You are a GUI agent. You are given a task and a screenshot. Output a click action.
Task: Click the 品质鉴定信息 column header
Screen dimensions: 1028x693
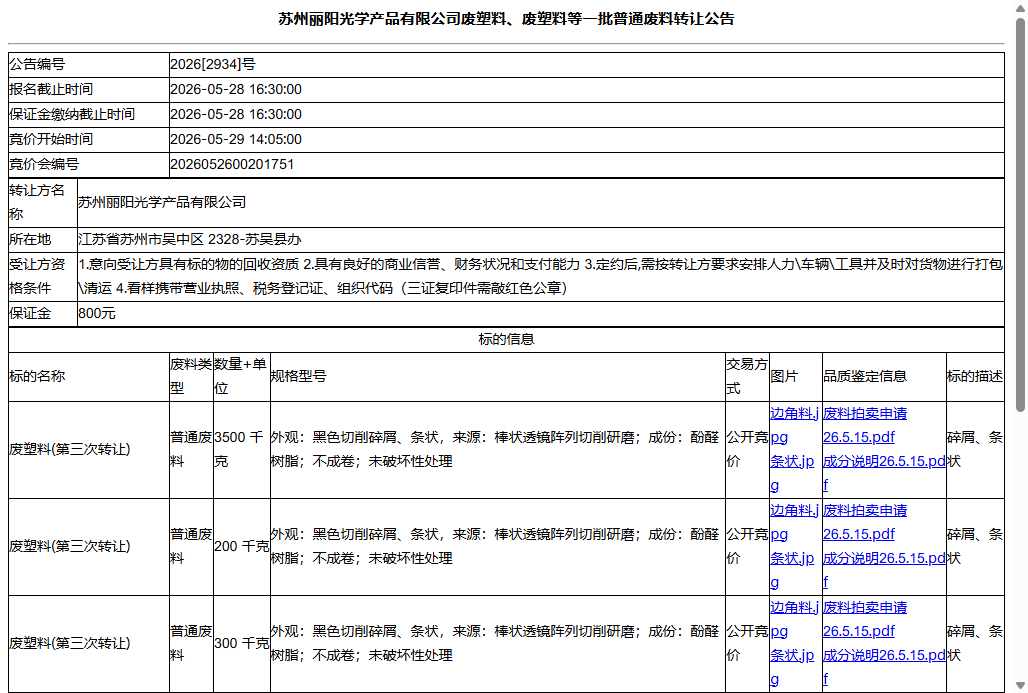pos(884,376)
